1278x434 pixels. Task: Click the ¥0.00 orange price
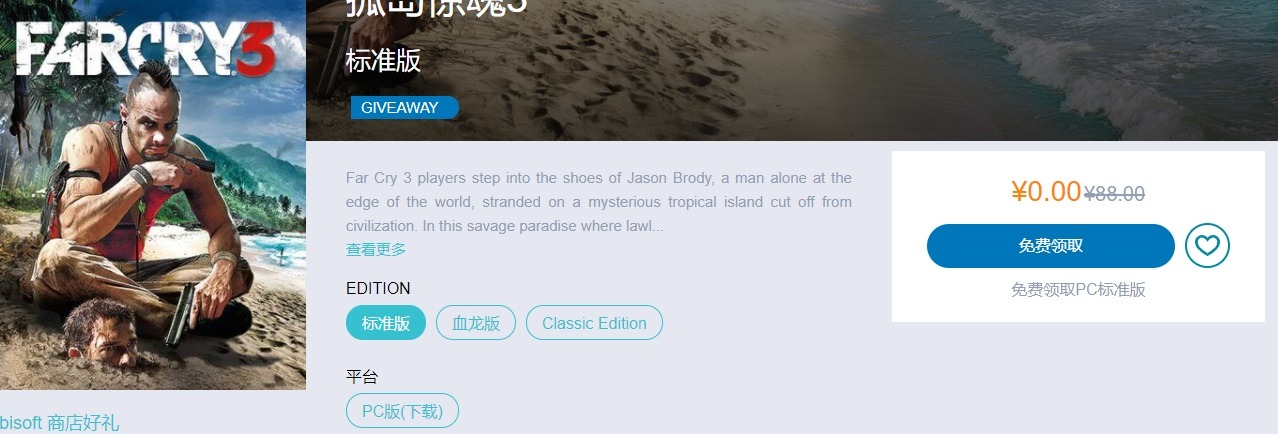pos(1046,192)
